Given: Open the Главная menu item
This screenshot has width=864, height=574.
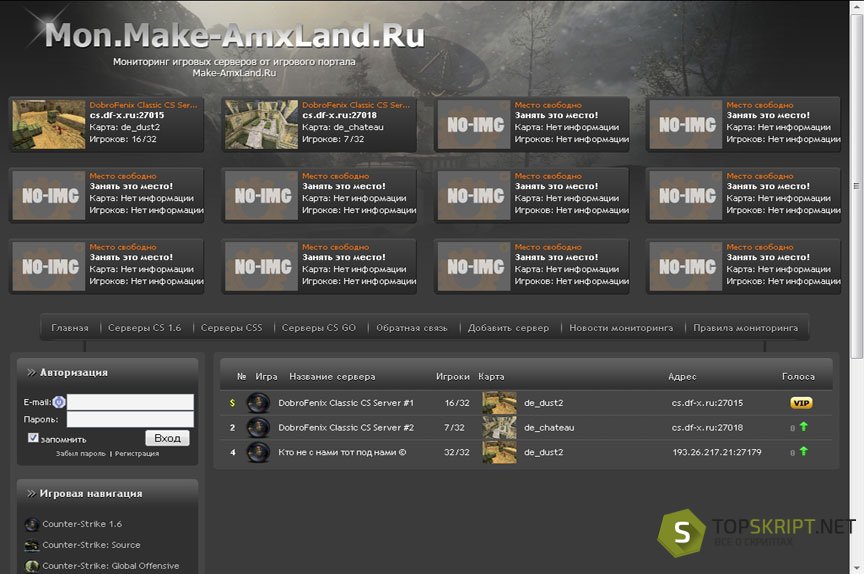Looking at the screenshot, I should click(x=69, y=328).
